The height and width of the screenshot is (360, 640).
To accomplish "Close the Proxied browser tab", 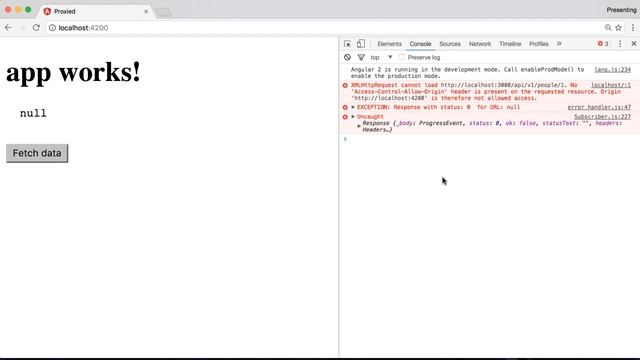I will coord(146,11).
